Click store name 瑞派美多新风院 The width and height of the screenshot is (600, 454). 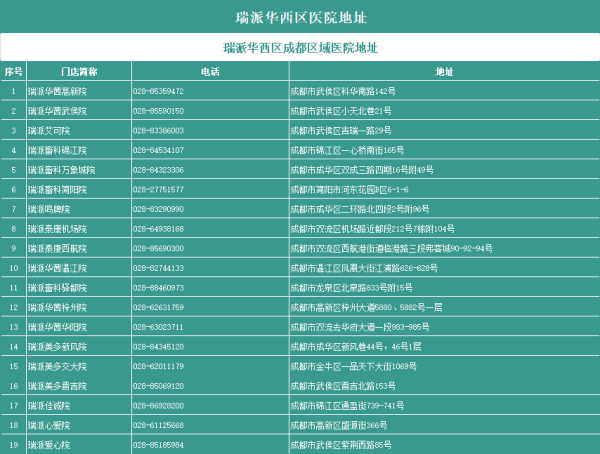click(57, 347)
